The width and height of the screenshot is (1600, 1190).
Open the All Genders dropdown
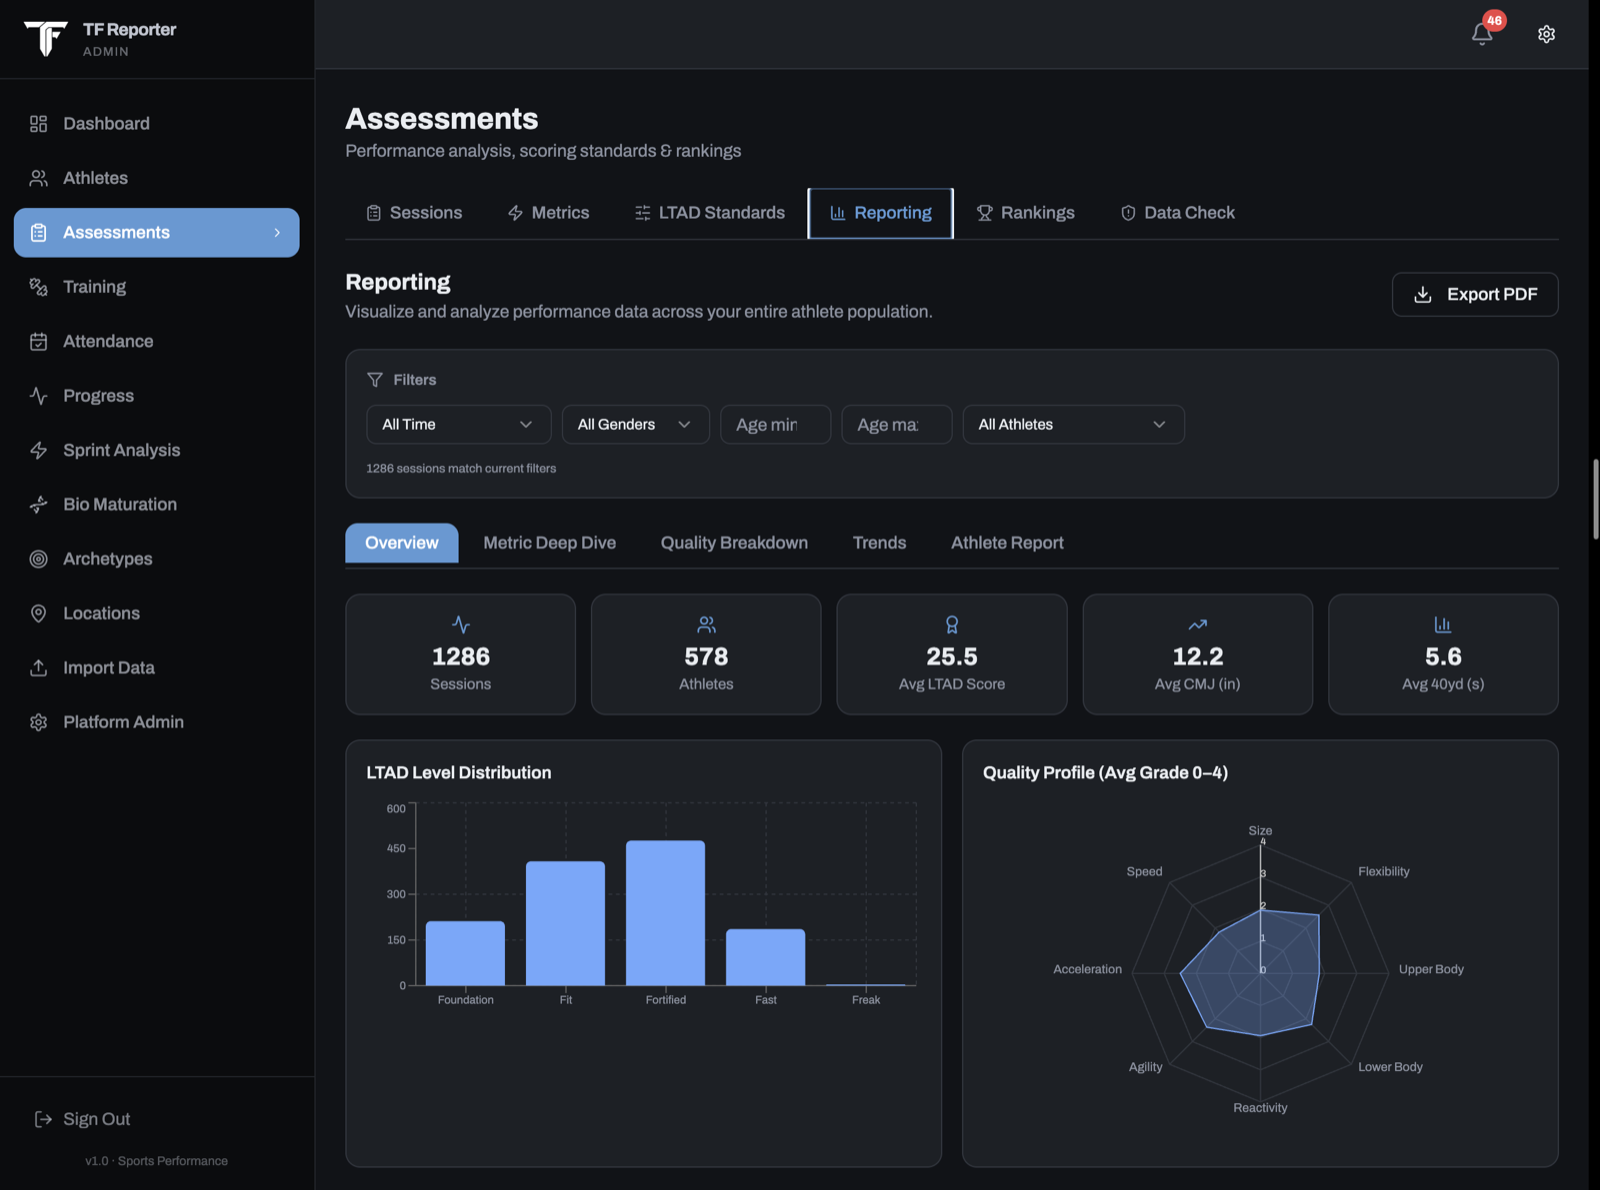pyautogui.click(x=636, y=425)
